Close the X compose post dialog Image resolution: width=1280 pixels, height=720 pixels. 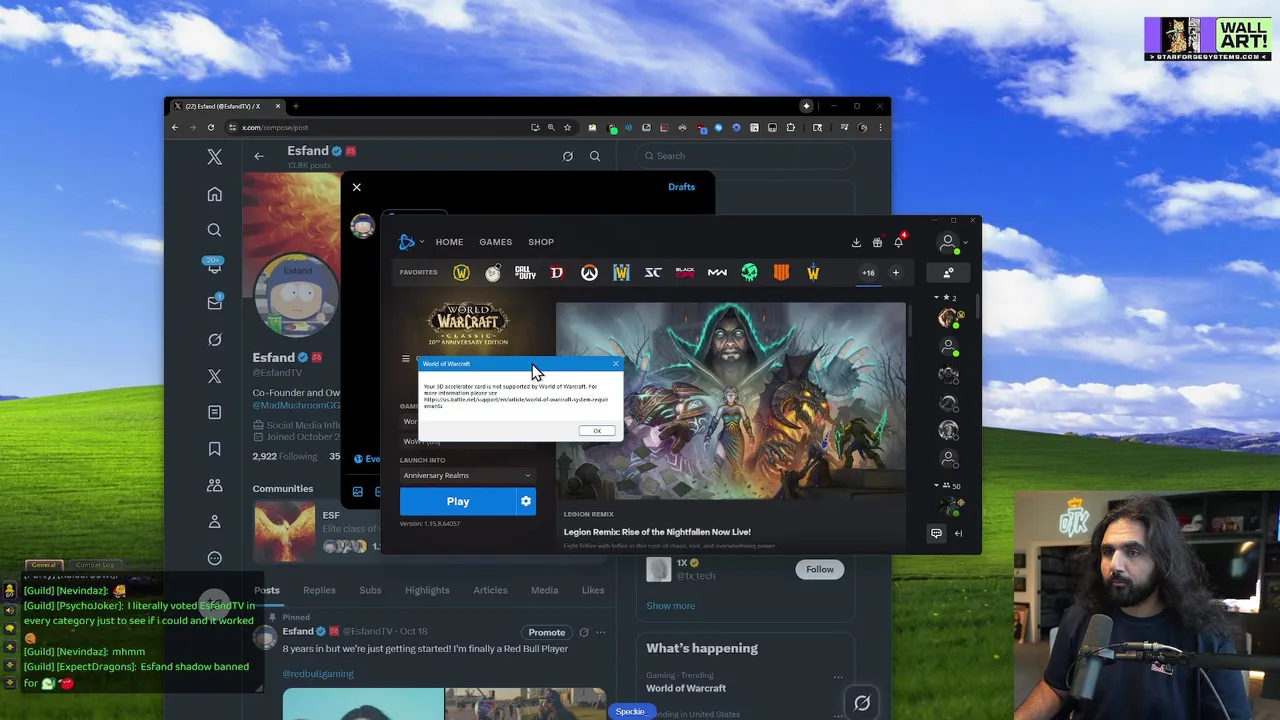(356, 187)
